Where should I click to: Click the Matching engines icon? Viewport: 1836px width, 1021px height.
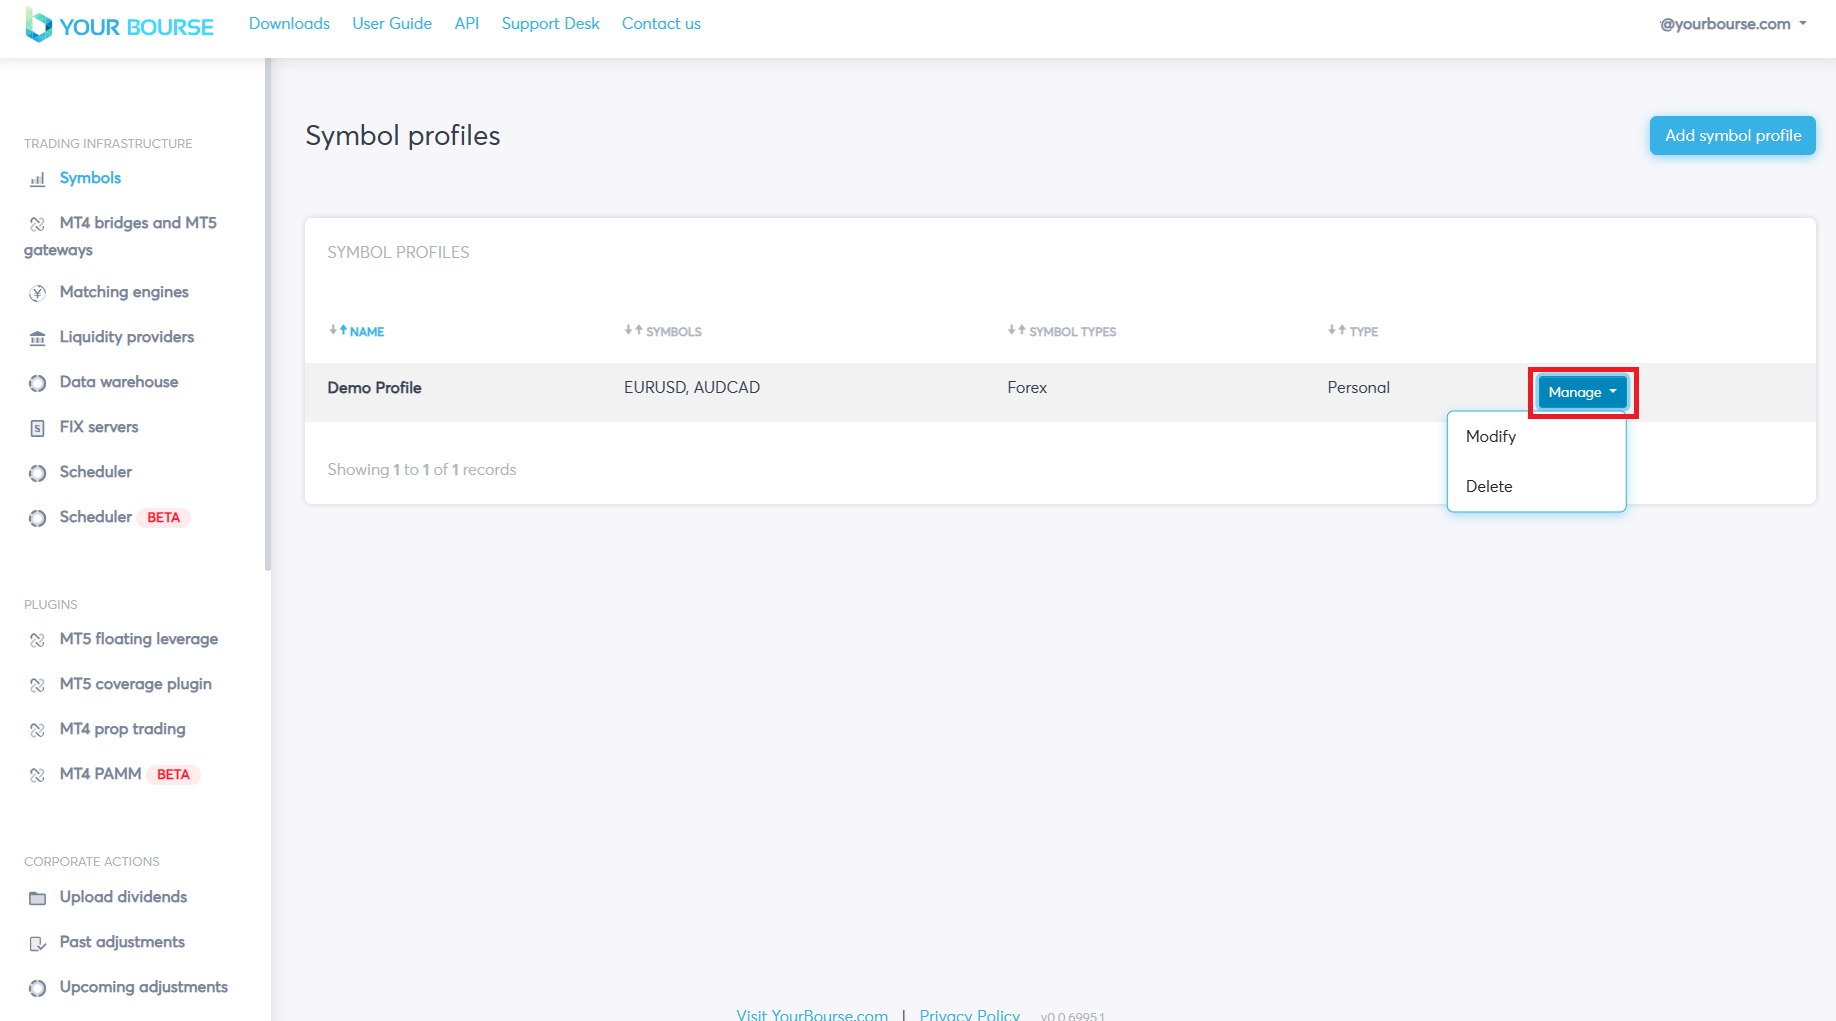[37, 293]
